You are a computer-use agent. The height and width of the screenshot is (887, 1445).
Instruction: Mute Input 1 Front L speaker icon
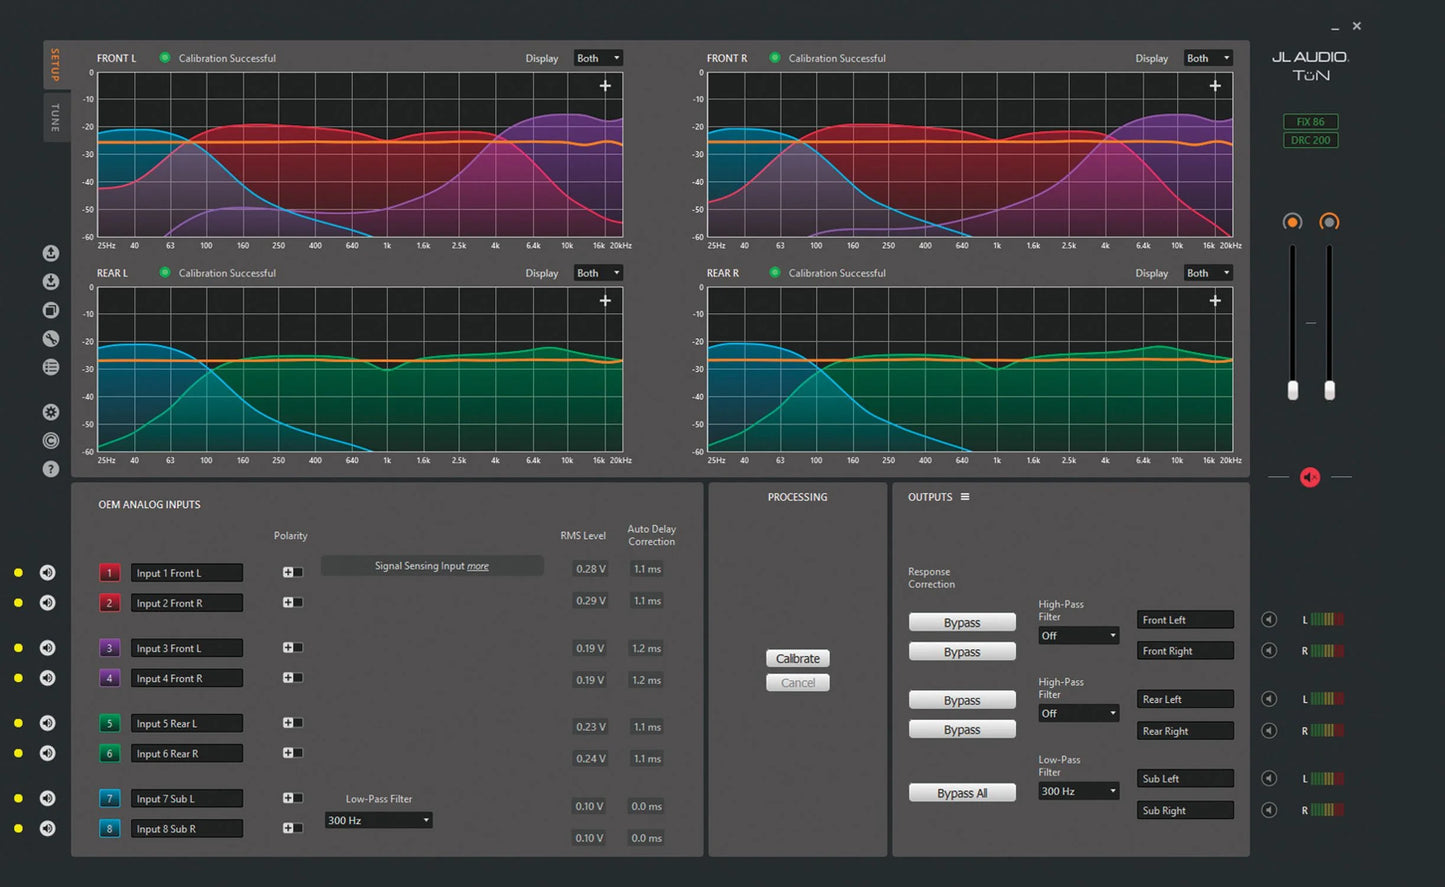47,573
